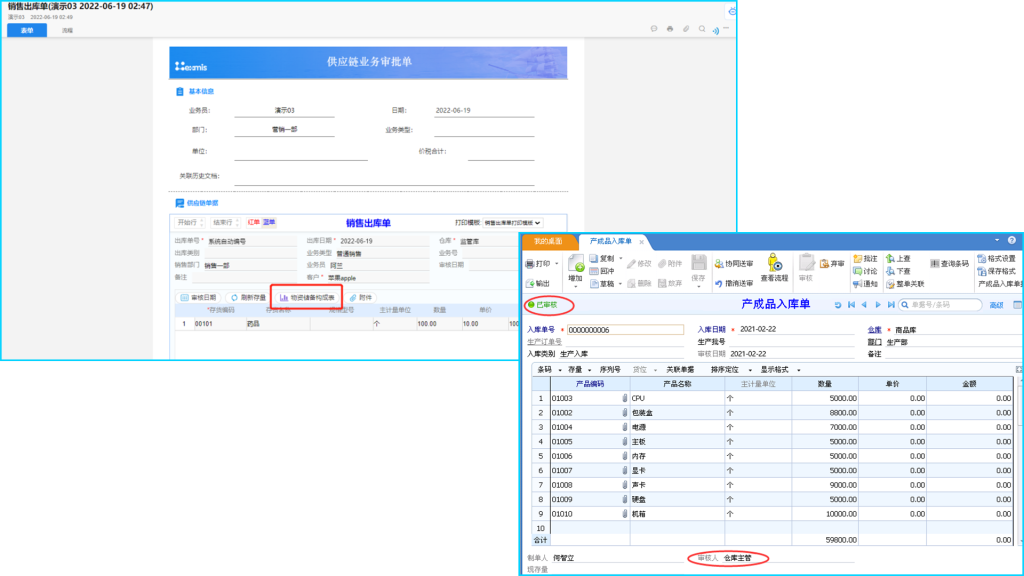
Task: Expand the 打印 (Print) dropdown arrow
Action: pyautogui.click(x=557, y=264)
